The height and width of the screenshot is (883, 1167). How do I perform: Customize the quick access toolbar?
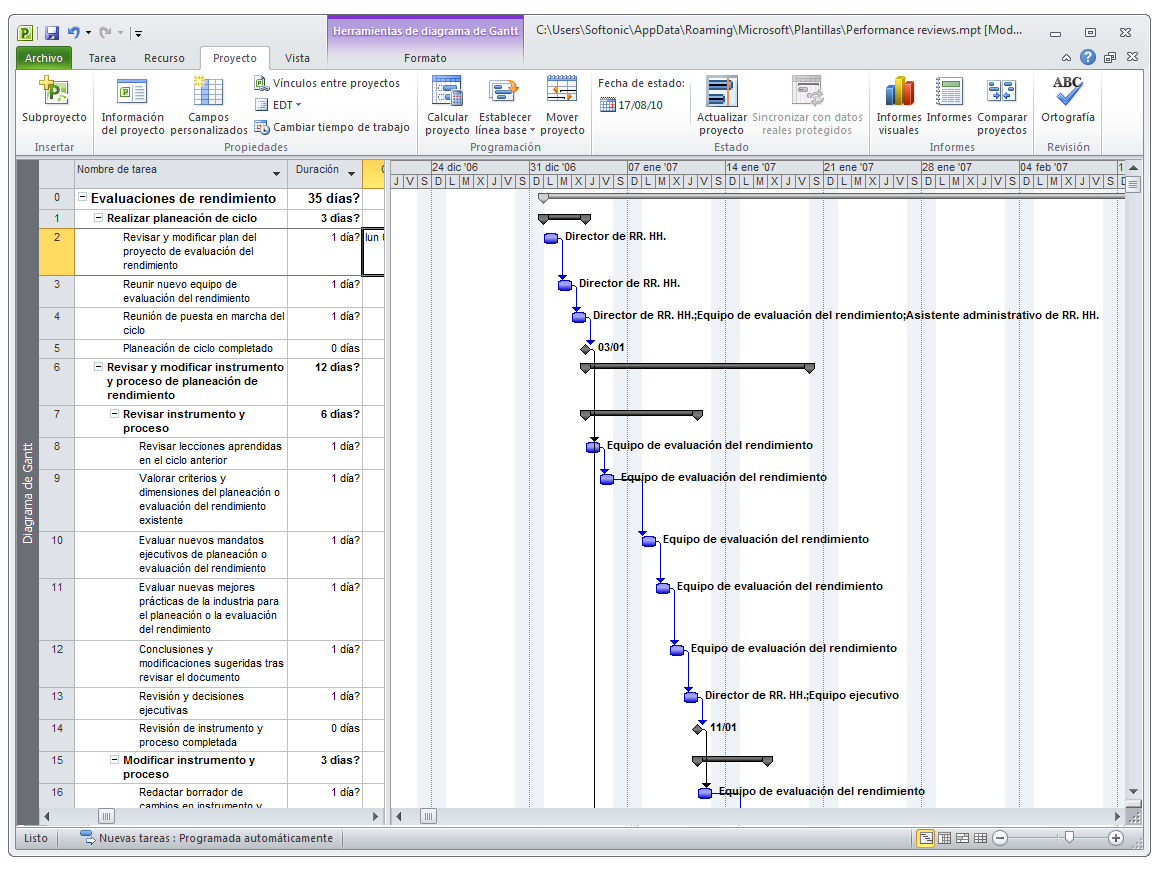tap(138, 34)
